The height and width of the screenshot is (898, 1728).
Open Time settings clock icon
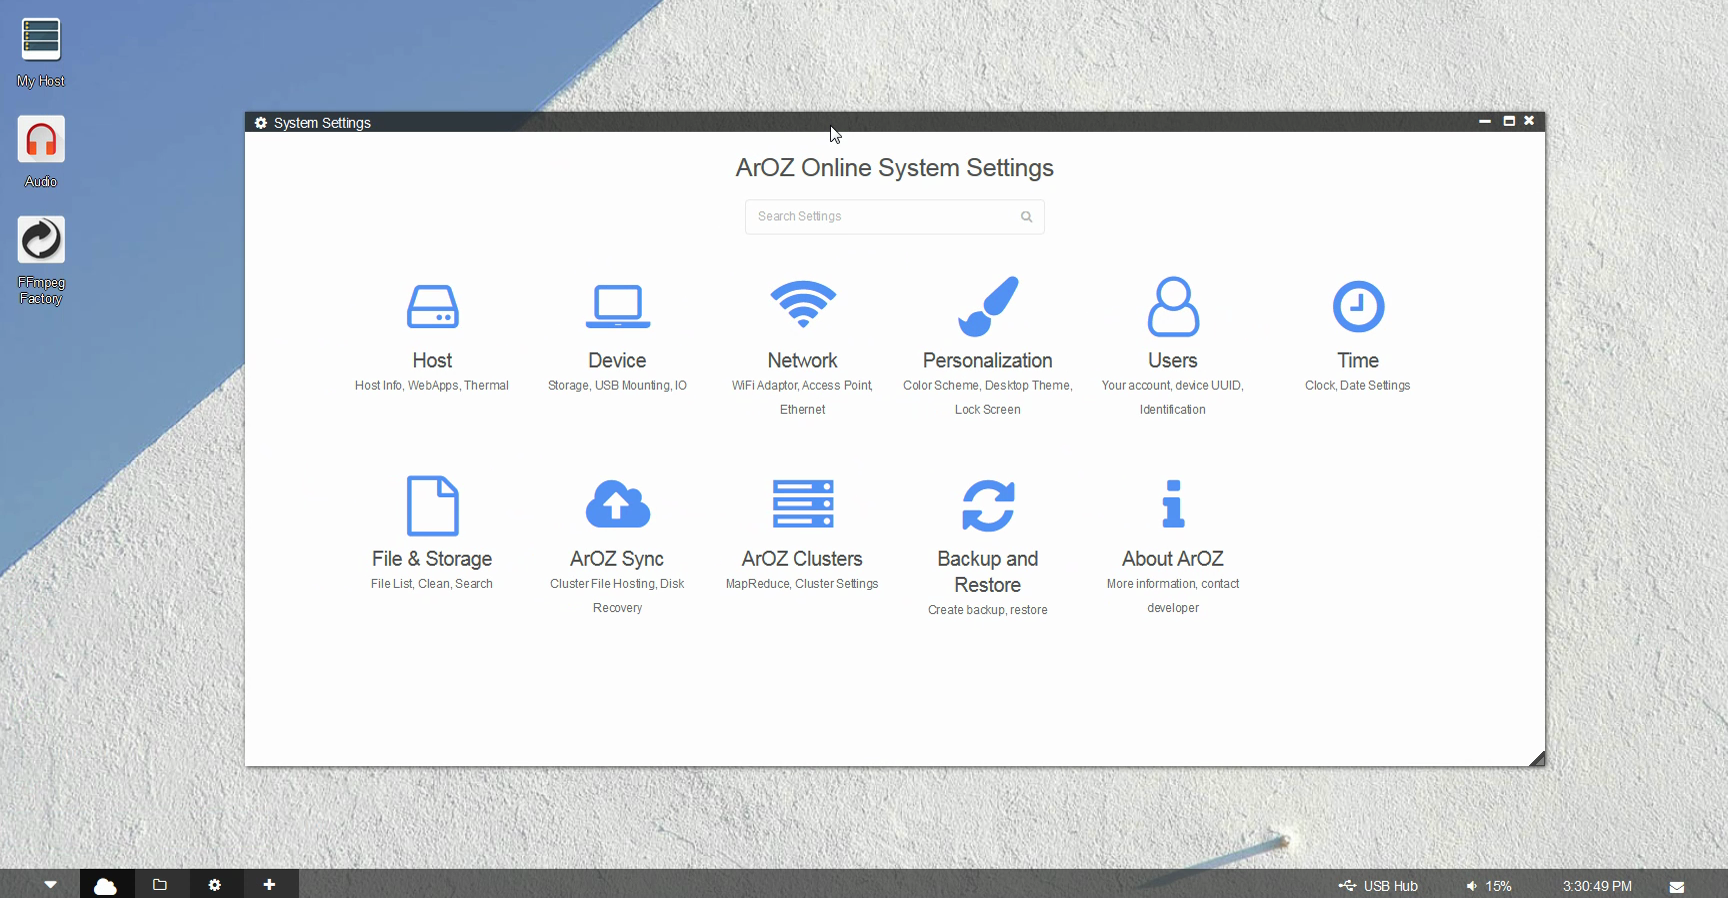tap(1357, 307)
